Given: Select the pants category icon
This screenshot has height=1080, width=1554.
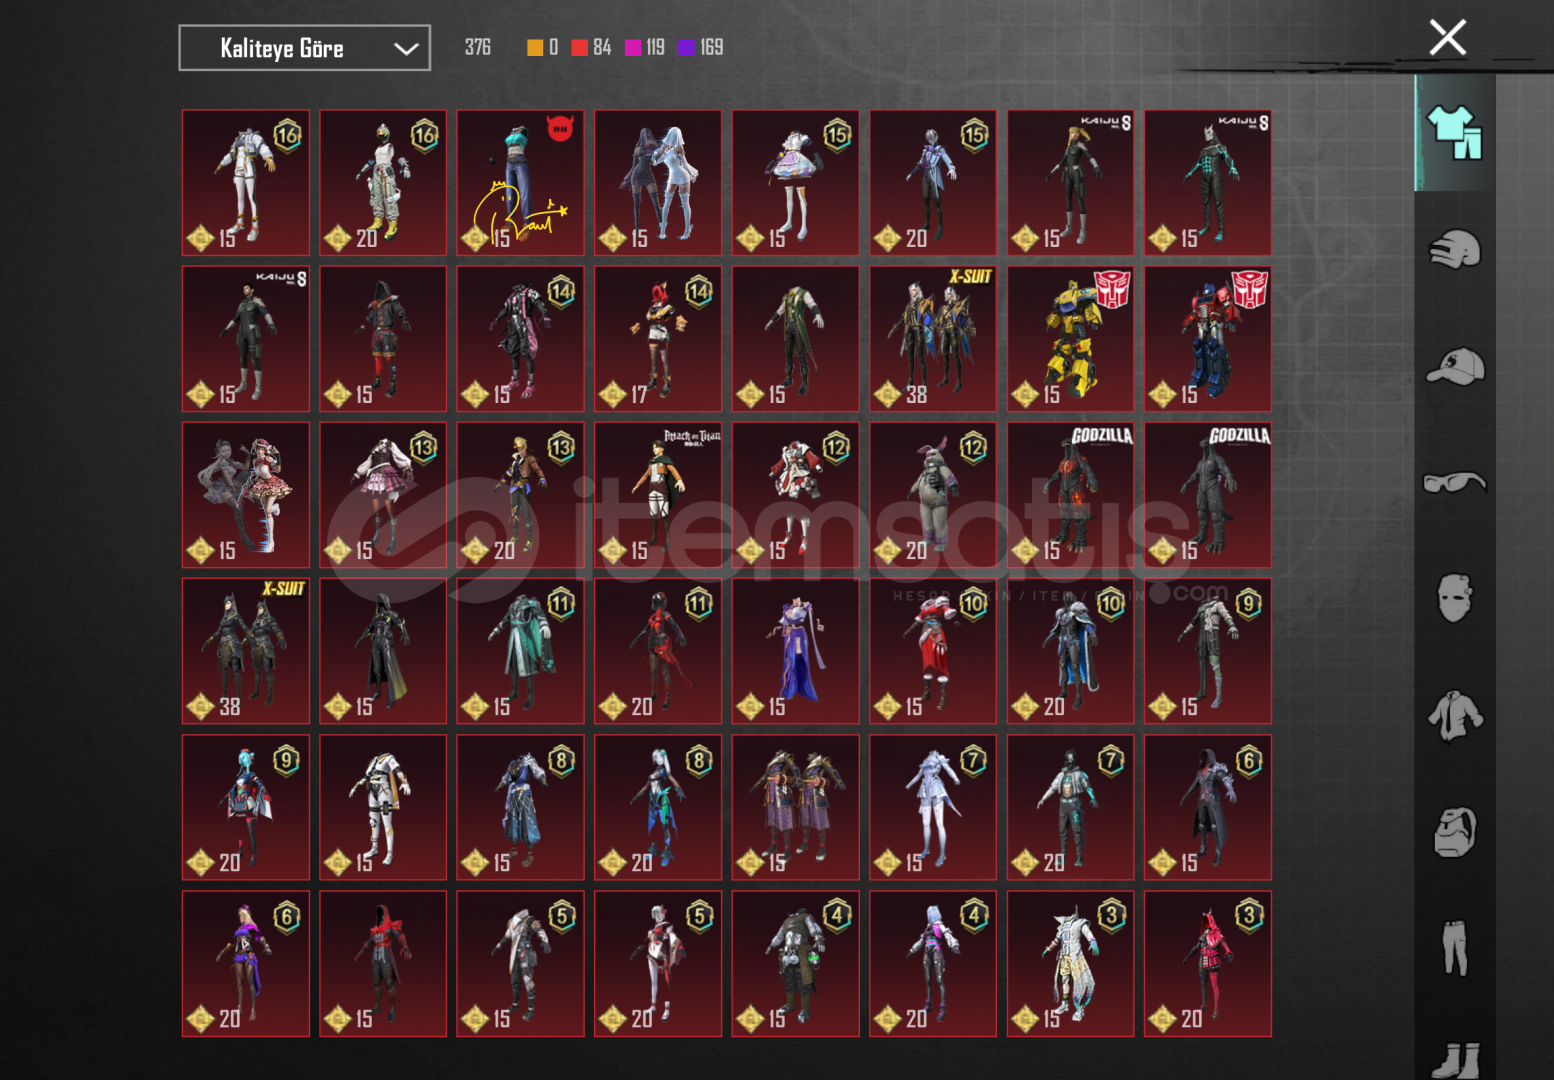Looking at the screenshot, I should (1454, 948).
